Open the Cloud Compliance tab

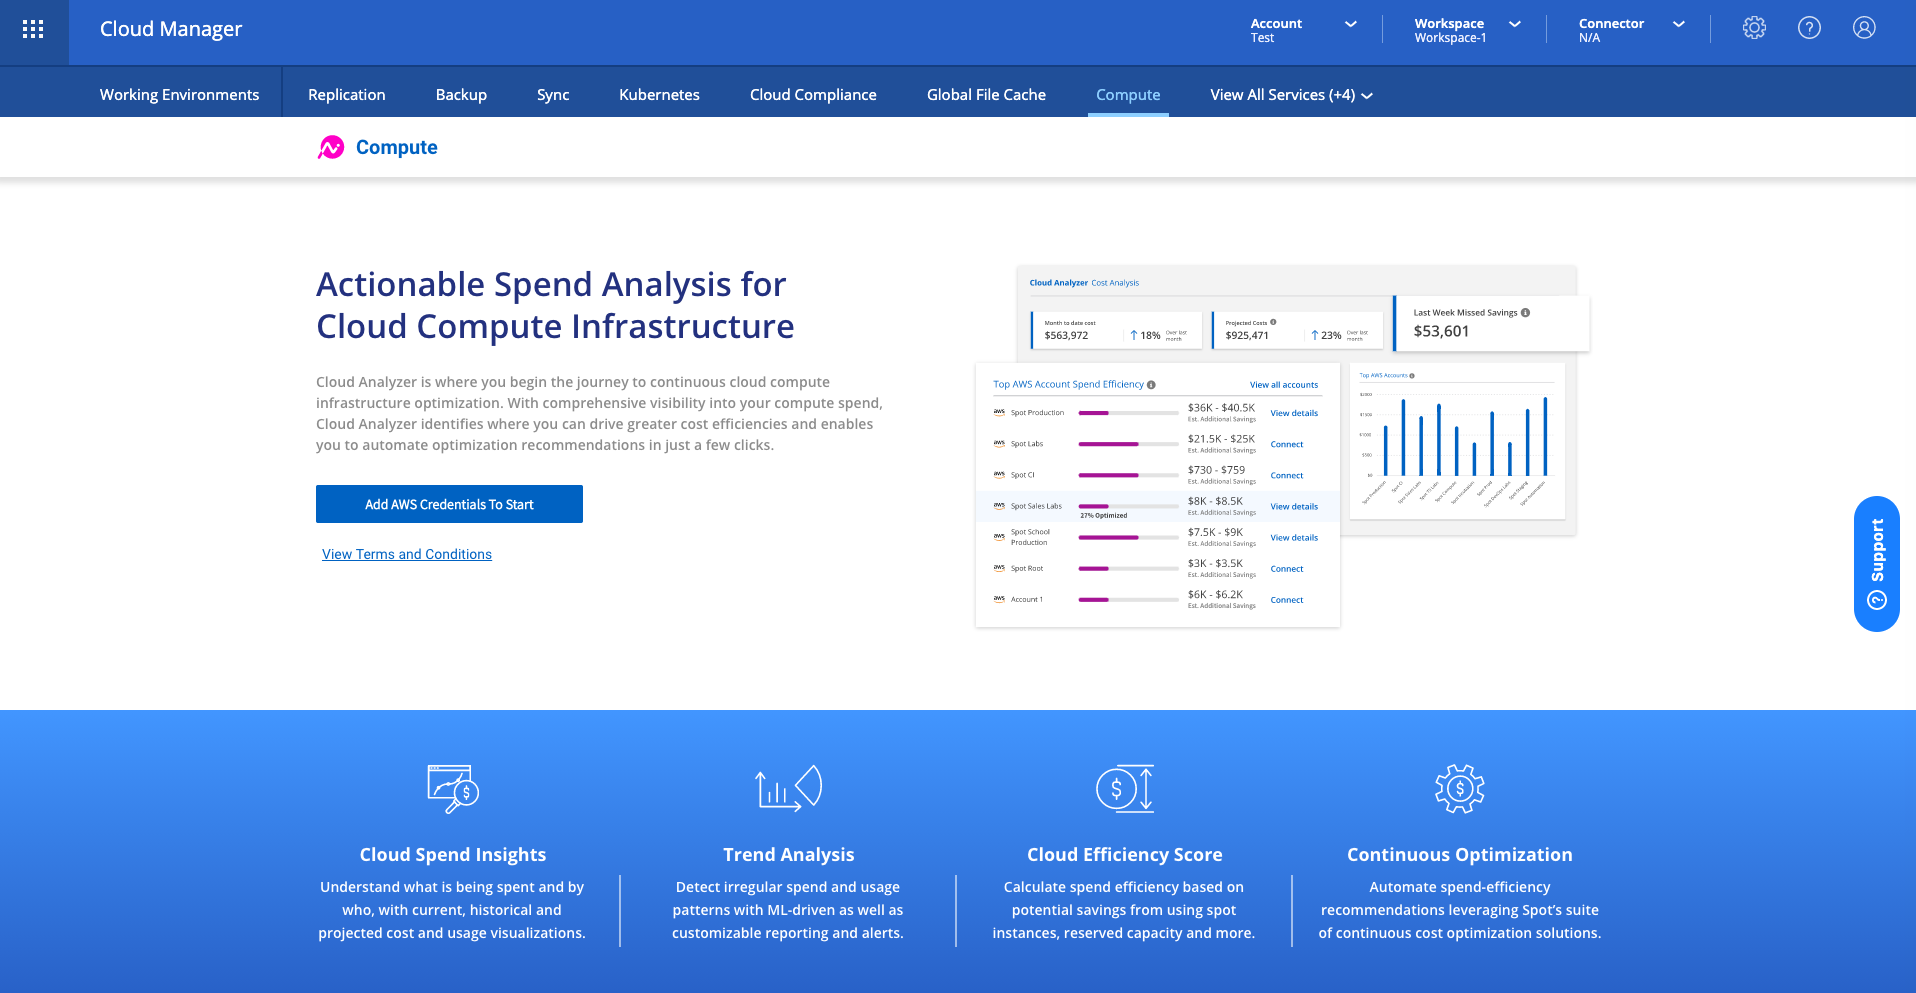pos(813,95)
